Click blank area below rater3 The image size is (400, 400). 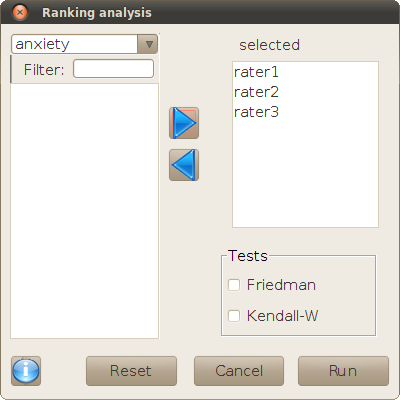pyautogui.click(x=305, y=174)
